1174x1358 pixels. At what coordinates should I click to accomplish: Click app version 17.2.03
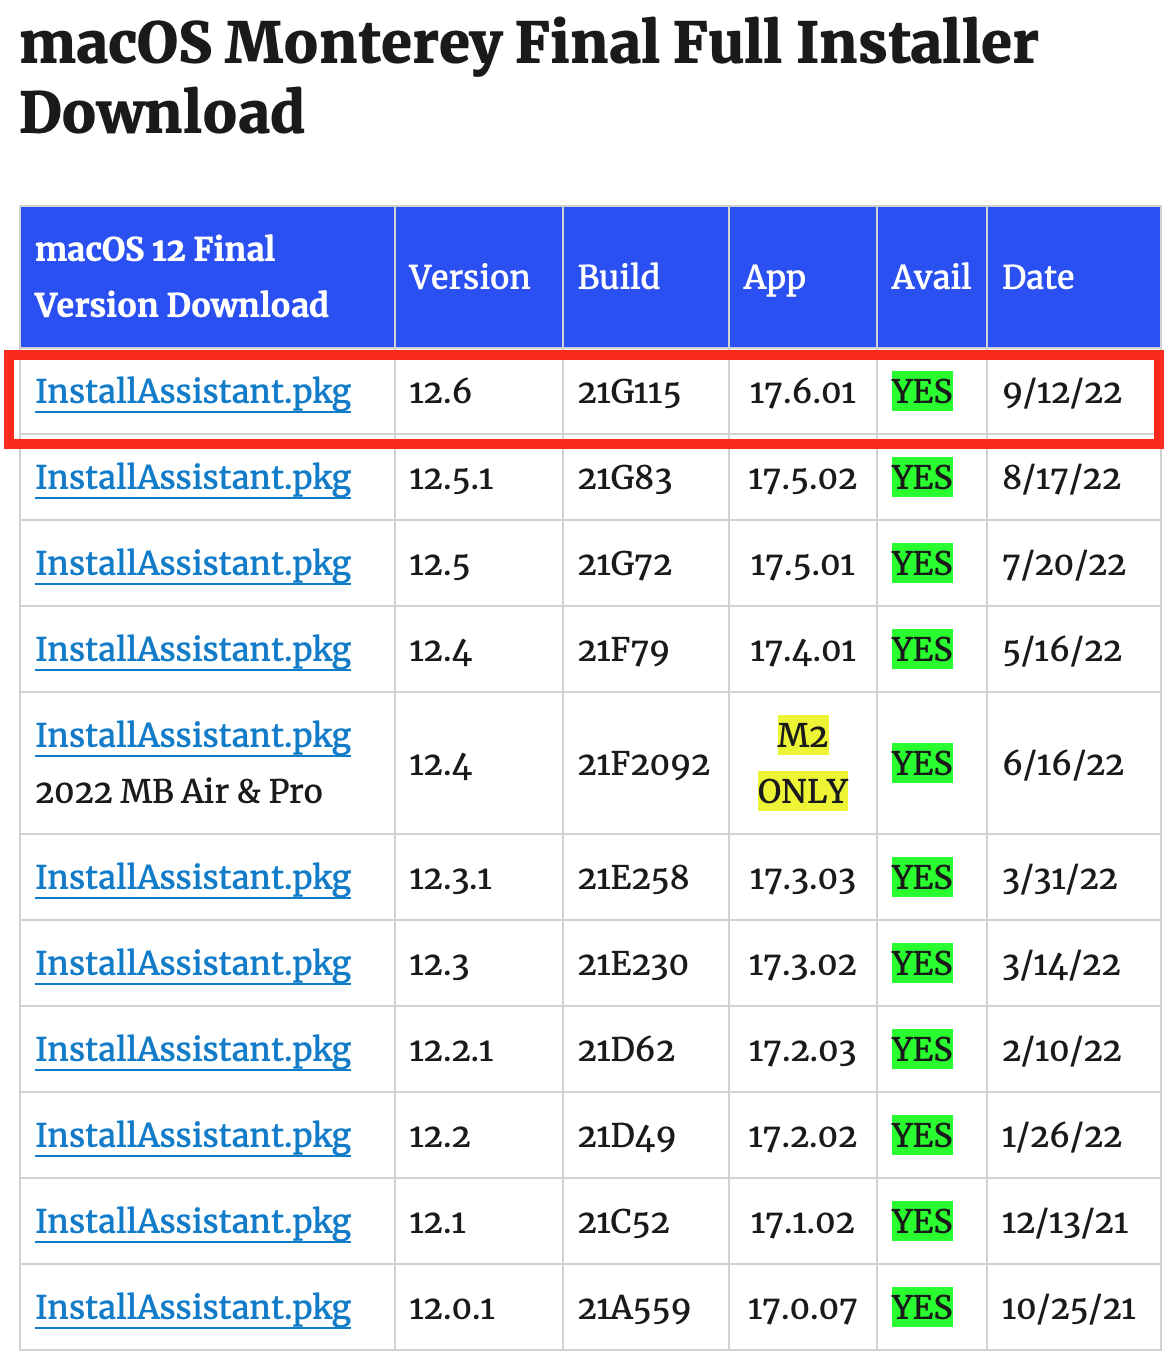click(803, 1051)
